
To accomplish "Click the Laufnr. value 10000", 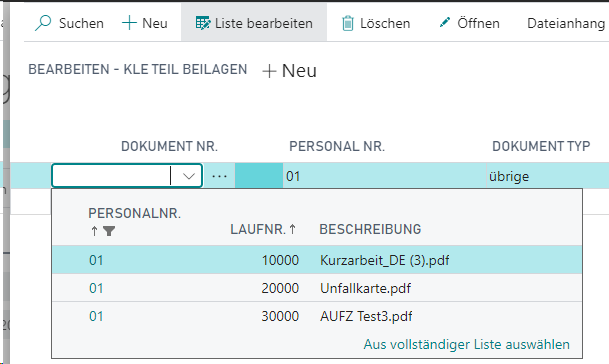I will pyautogui.click(x=280, y=260).
